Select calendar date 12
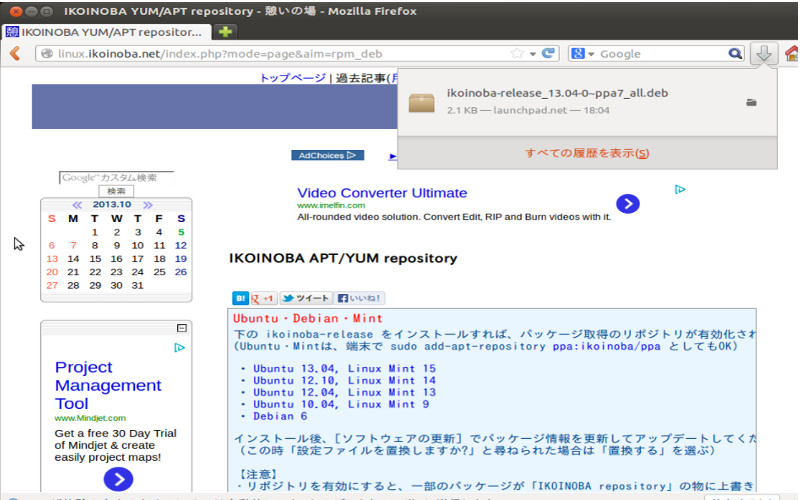Image resolution: width=800 pixels, height=500 pixels. point(181,245)
